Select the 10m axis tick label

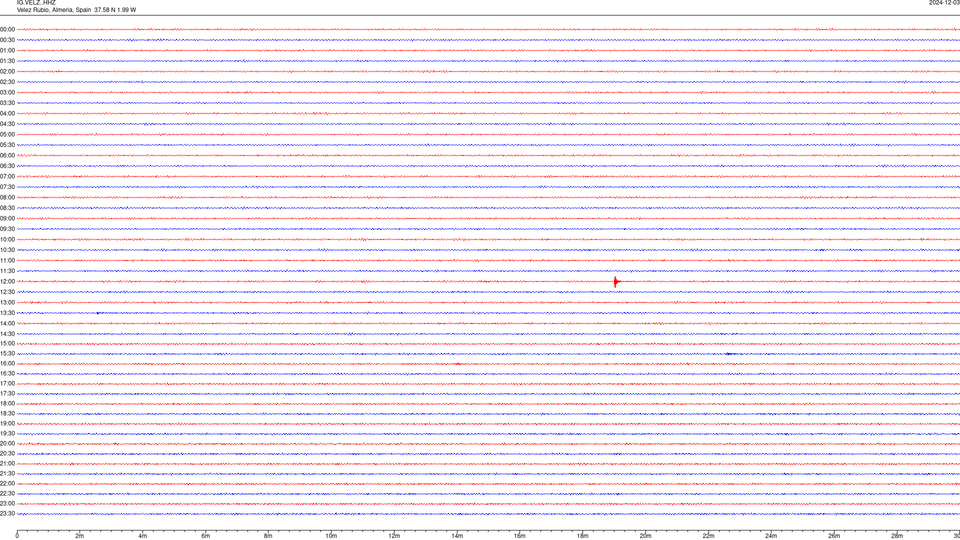pos(331,536)
